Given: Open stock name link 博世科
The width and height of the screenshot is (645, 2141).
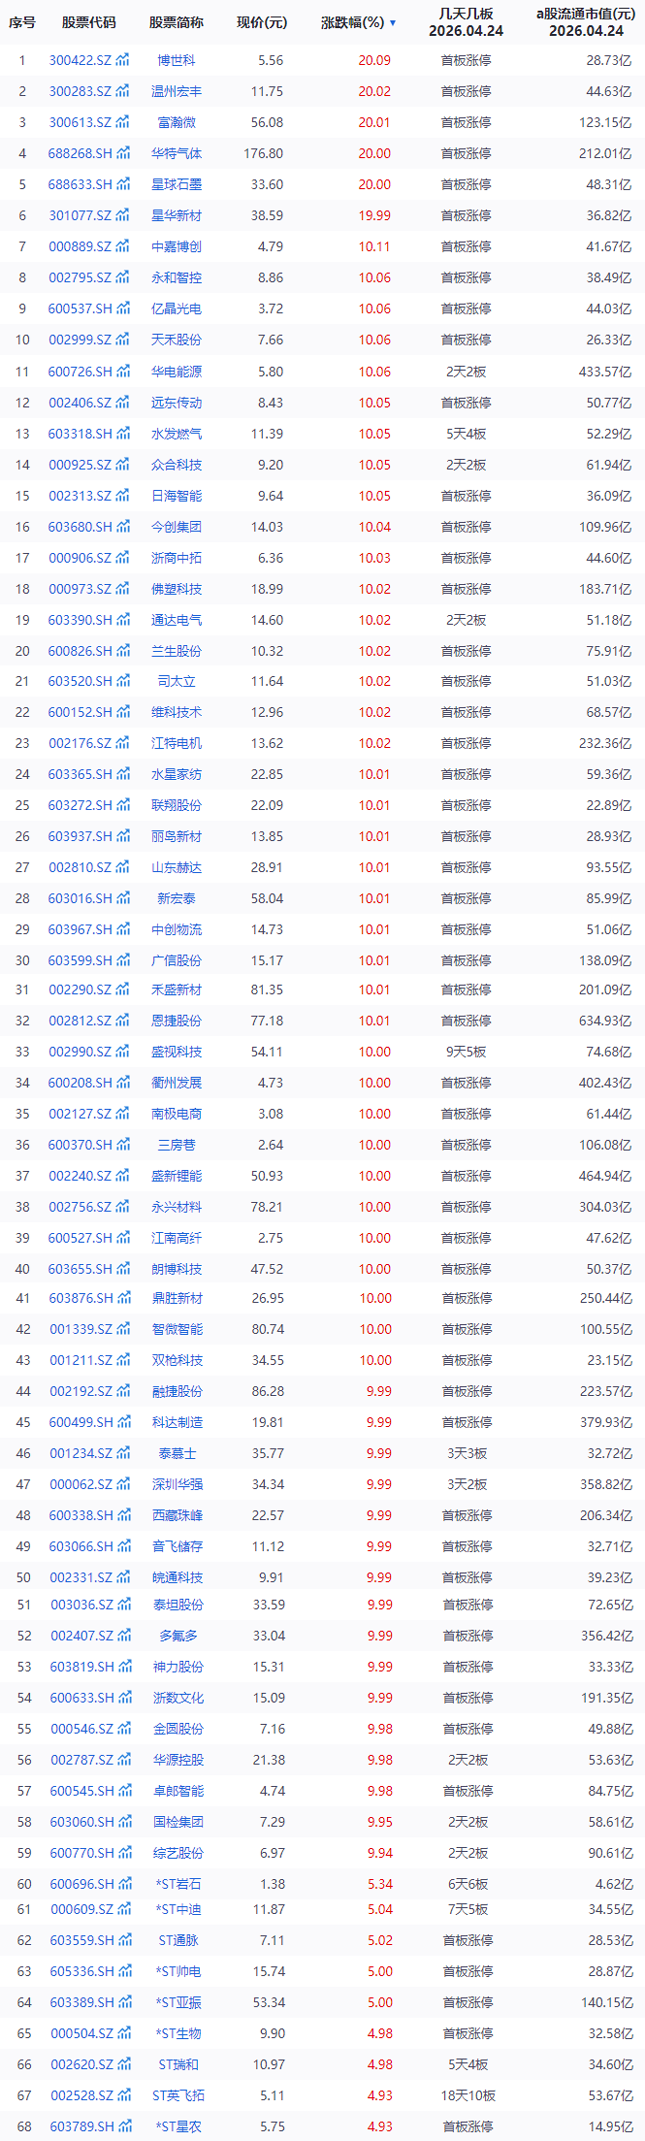Looking at the screenshot, I should [x=176, y=60].
